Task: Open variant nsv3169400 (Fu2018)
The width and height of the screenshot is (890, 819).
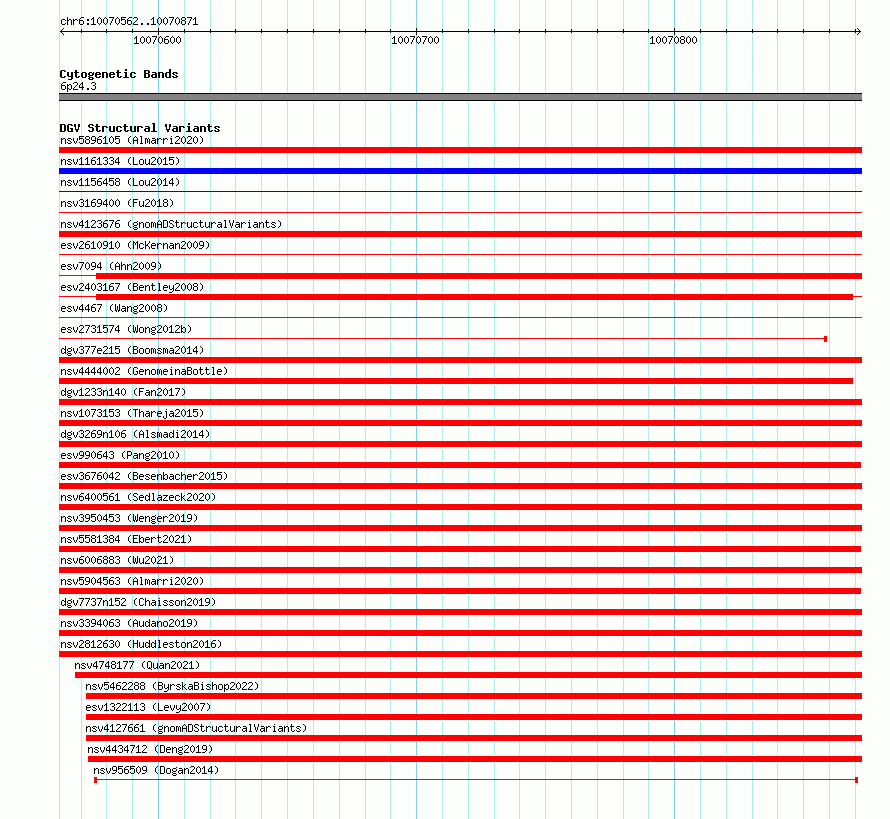Action: 117,203
